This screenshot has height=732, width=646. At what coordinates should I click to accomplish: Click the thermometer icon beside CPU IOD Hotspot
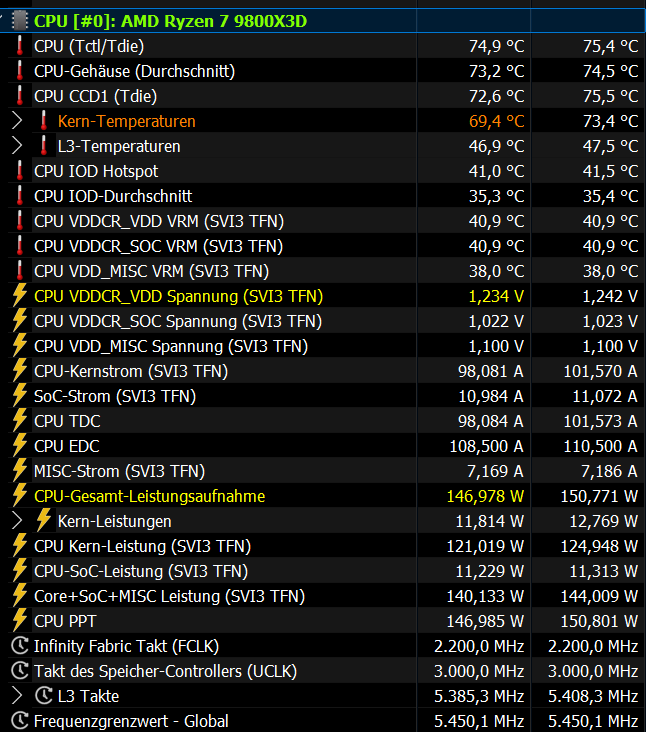pos(19,171)
